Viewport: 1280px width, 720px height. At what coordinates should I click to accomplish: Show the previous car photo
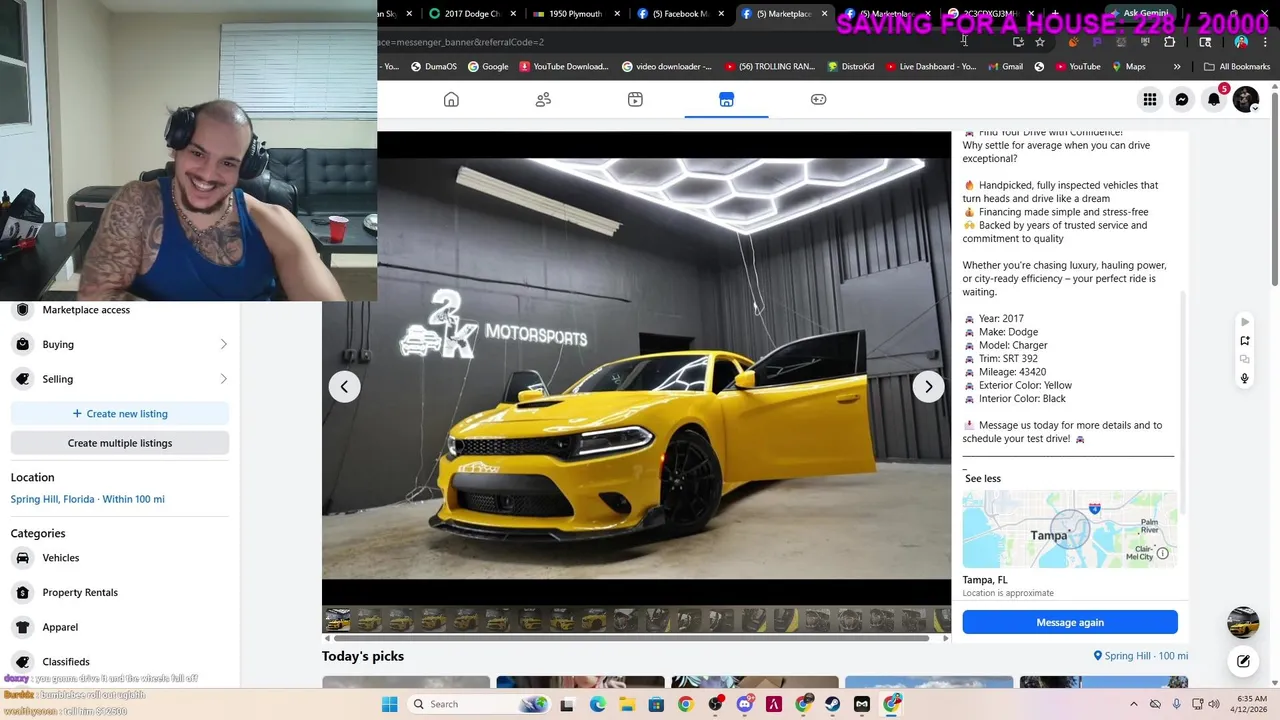coord(344,386)
